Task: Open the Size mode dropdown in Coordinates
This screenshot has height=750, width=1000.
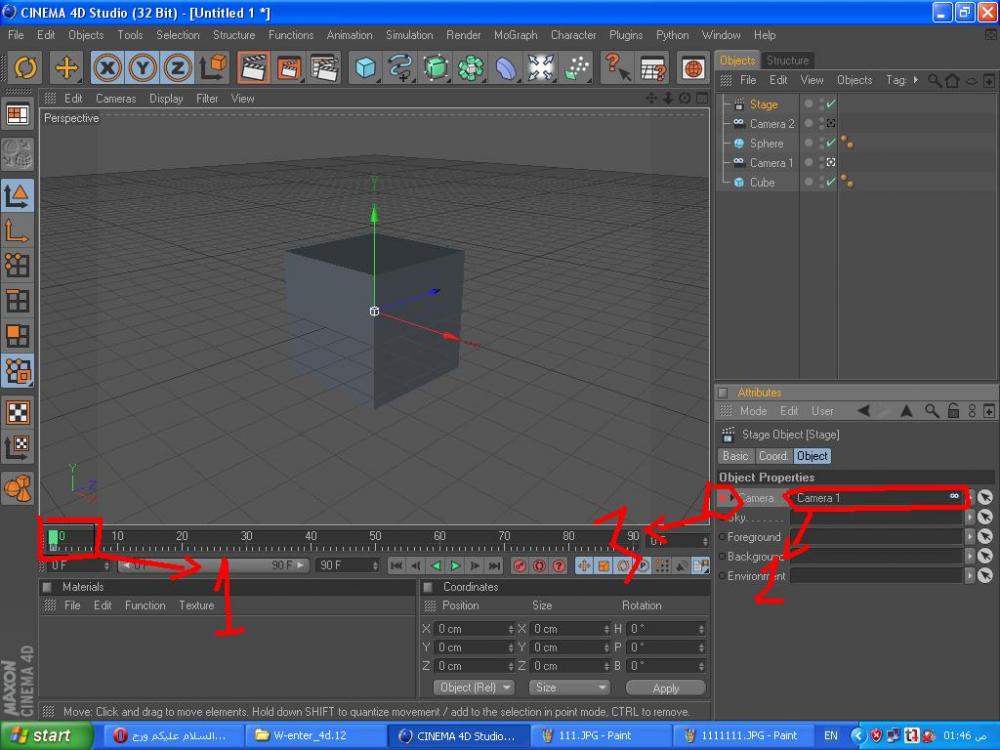Action: click(570, 688)
